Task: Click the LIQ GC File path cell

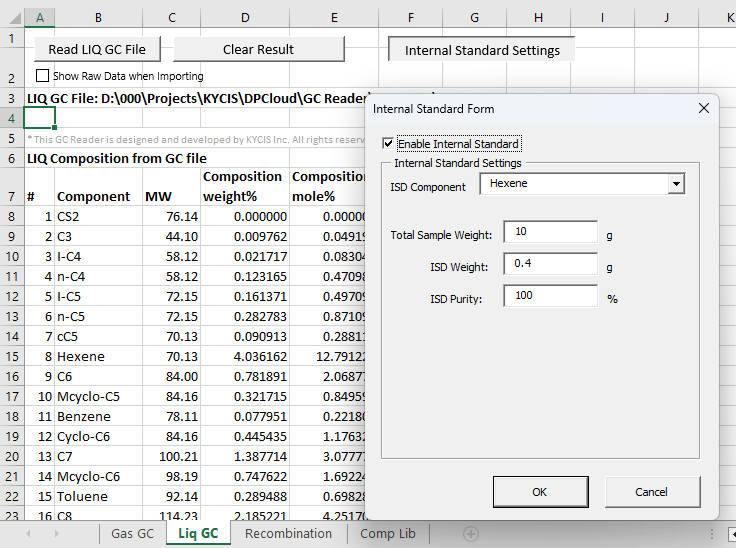Action: [195, 99]
